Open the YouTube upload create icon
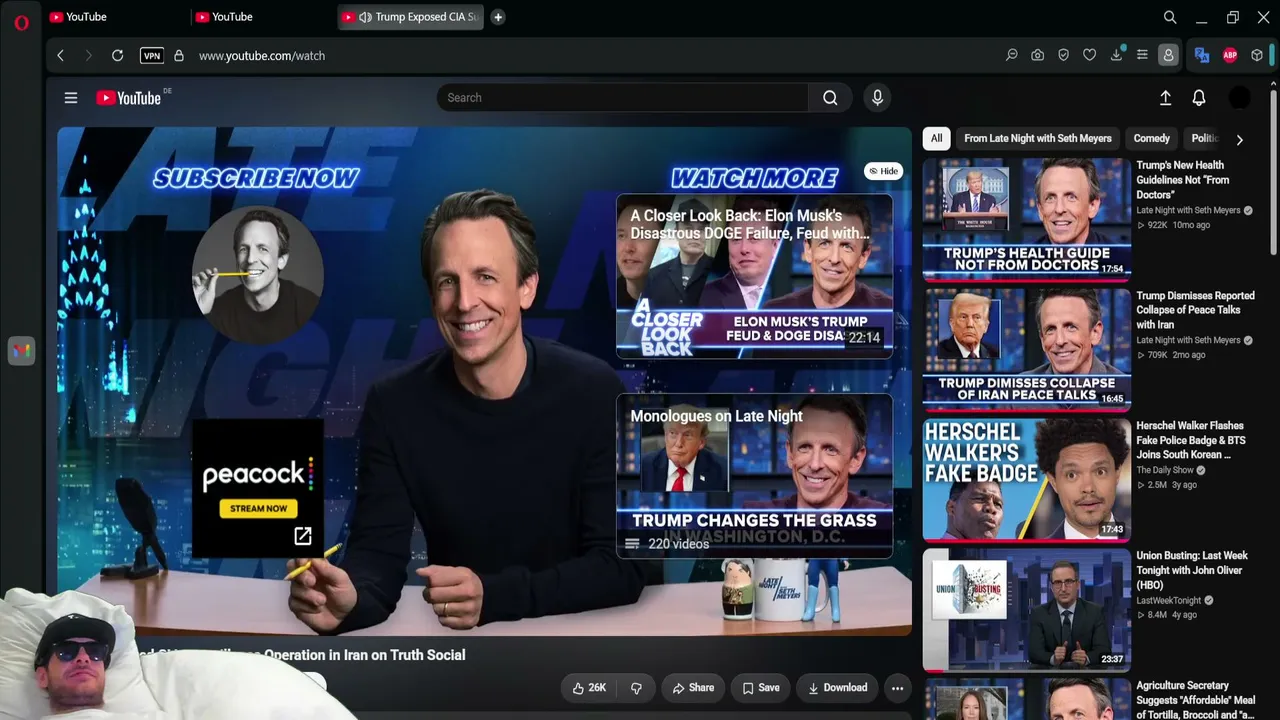Screen dimensions: 1280x720 coord(1165,98)
